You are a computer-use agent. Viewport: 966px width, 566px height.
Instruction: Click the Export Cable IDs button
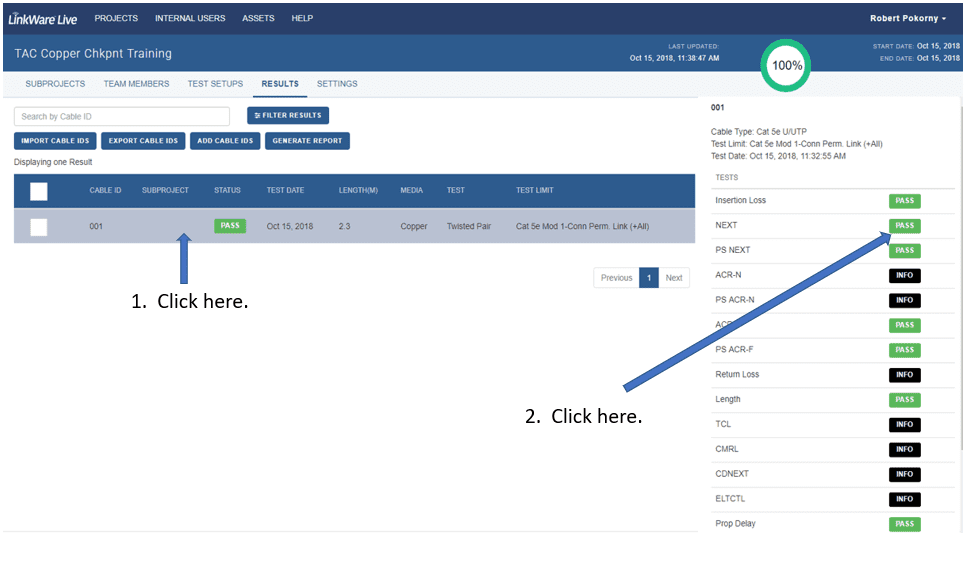[142, 141]
